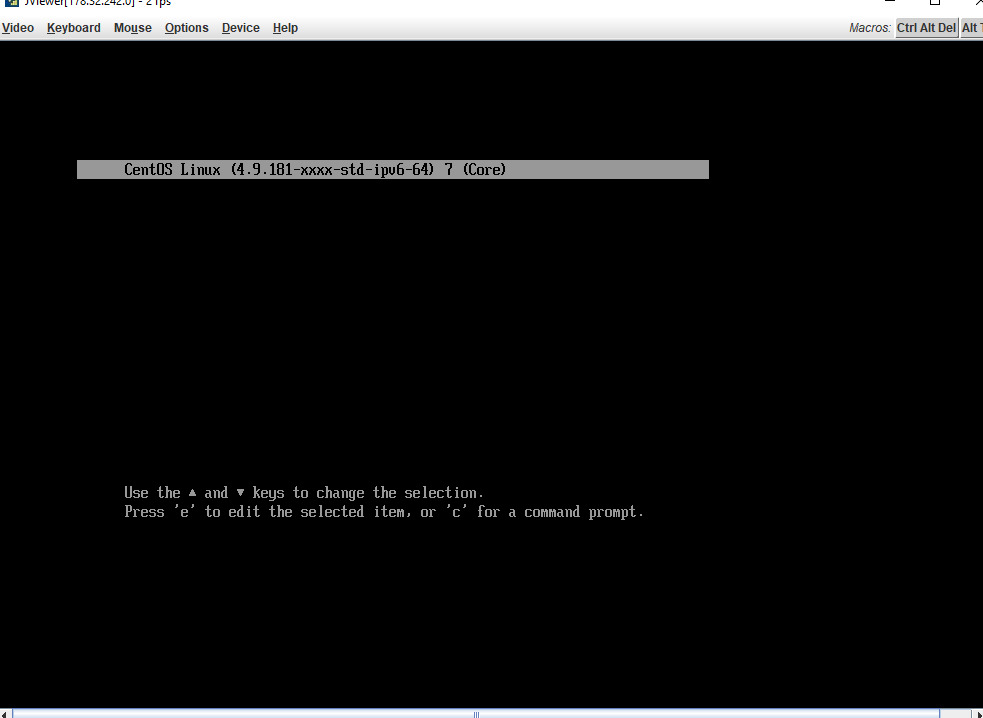The height and width of the screenshot is (718, 983).
Task: Send the Ctrl Alt Del macro
Action: click(x=926, y=28)
